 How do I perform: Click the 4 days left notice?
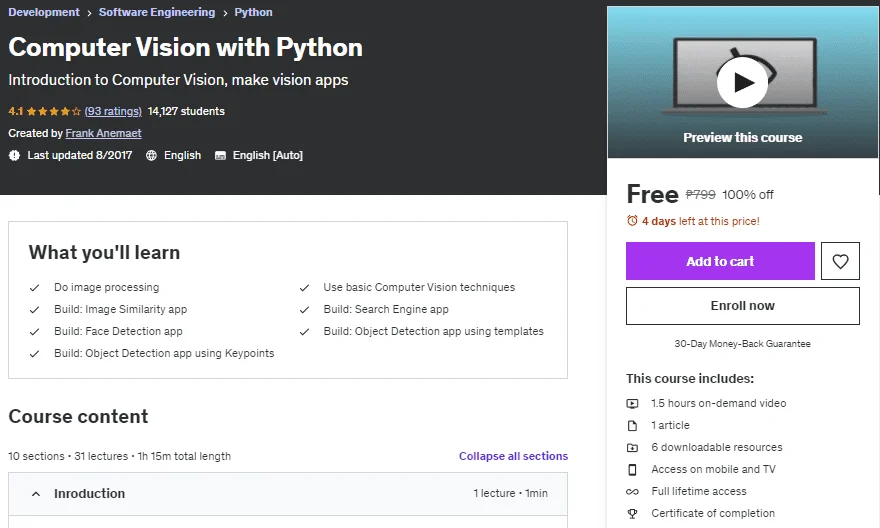tap(700, 221)
